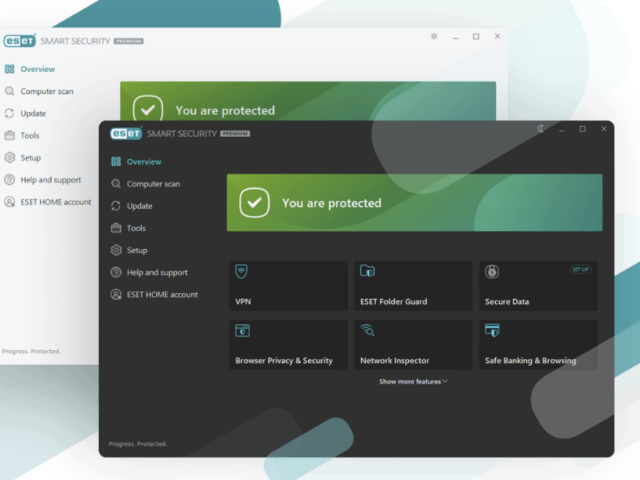Click the PREMIUM badge in the dark window title
Screen dimensions: 640x480
236,134
